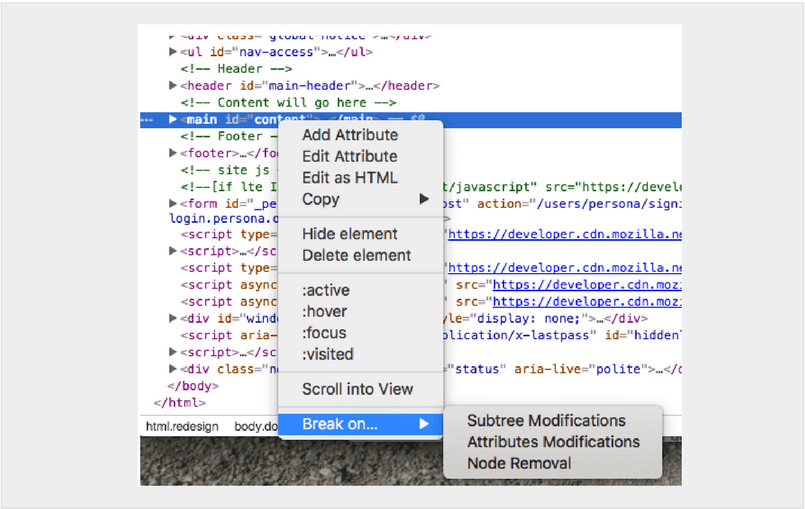
Task: Expand the ul nav-access node
Action: pos(173,52)
